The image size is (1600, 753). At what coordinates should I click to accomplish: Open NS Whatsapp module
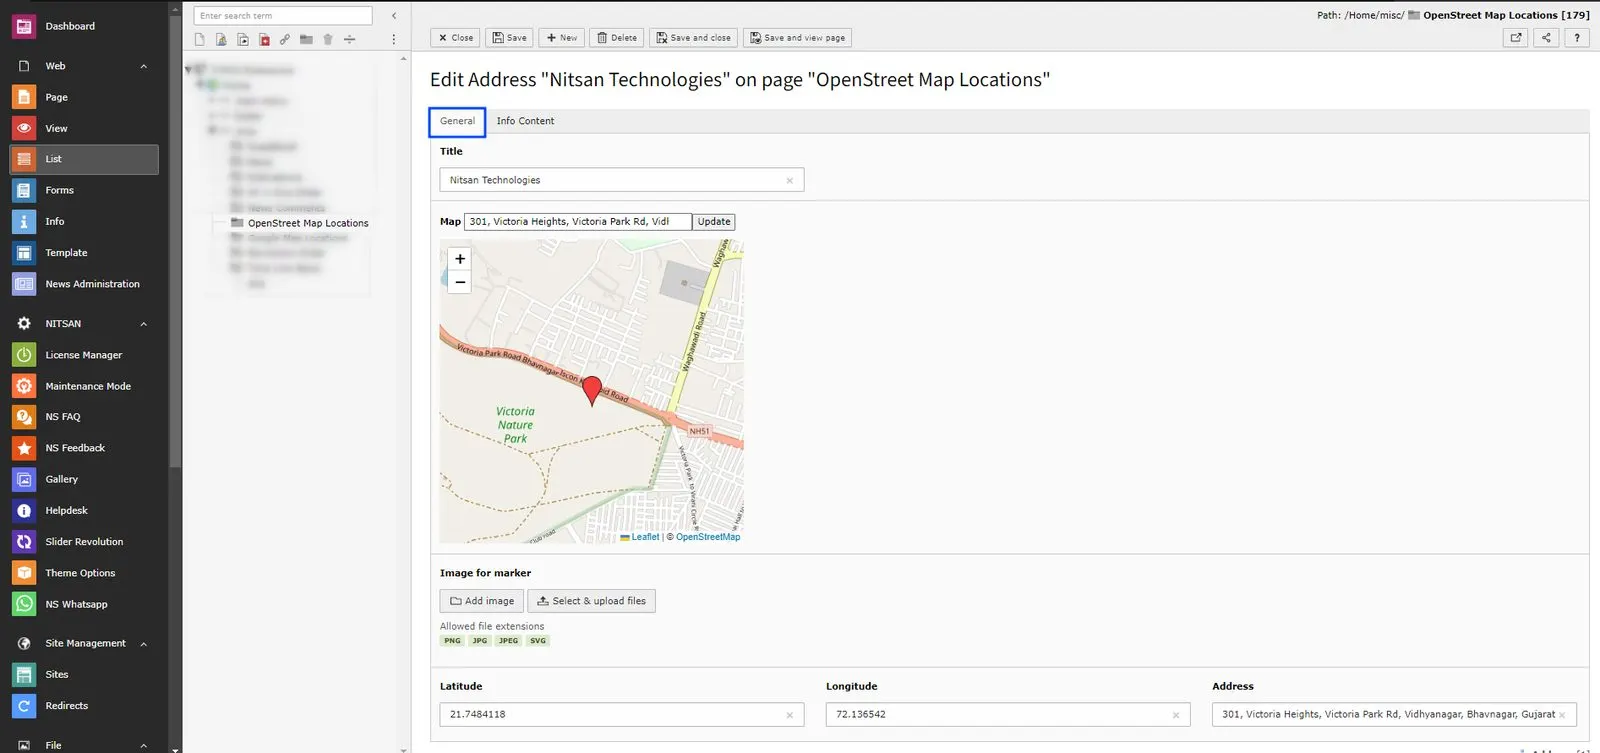(84, 604)
